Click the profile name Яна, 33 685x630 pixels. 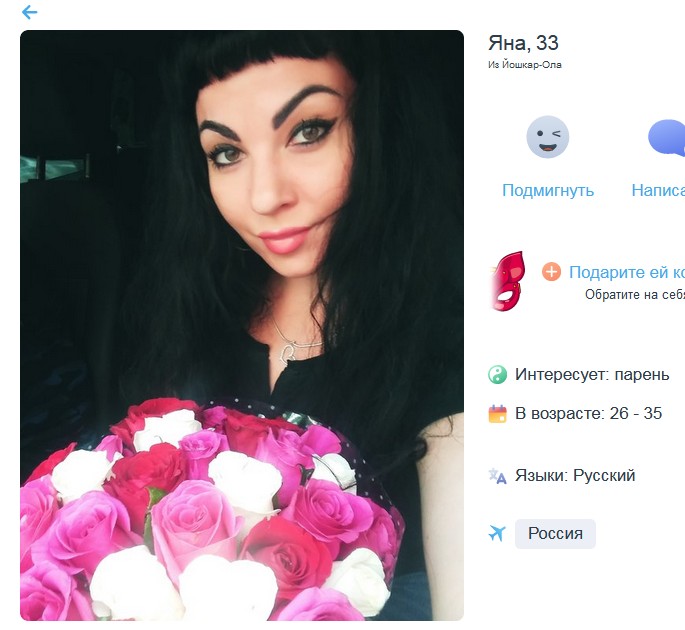(x=523, y=43)
